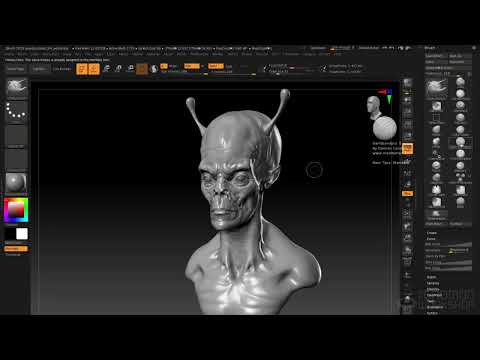Click the Actual size icon on right shelf
This screenshot has width=480, height=360.
(407, 124)
